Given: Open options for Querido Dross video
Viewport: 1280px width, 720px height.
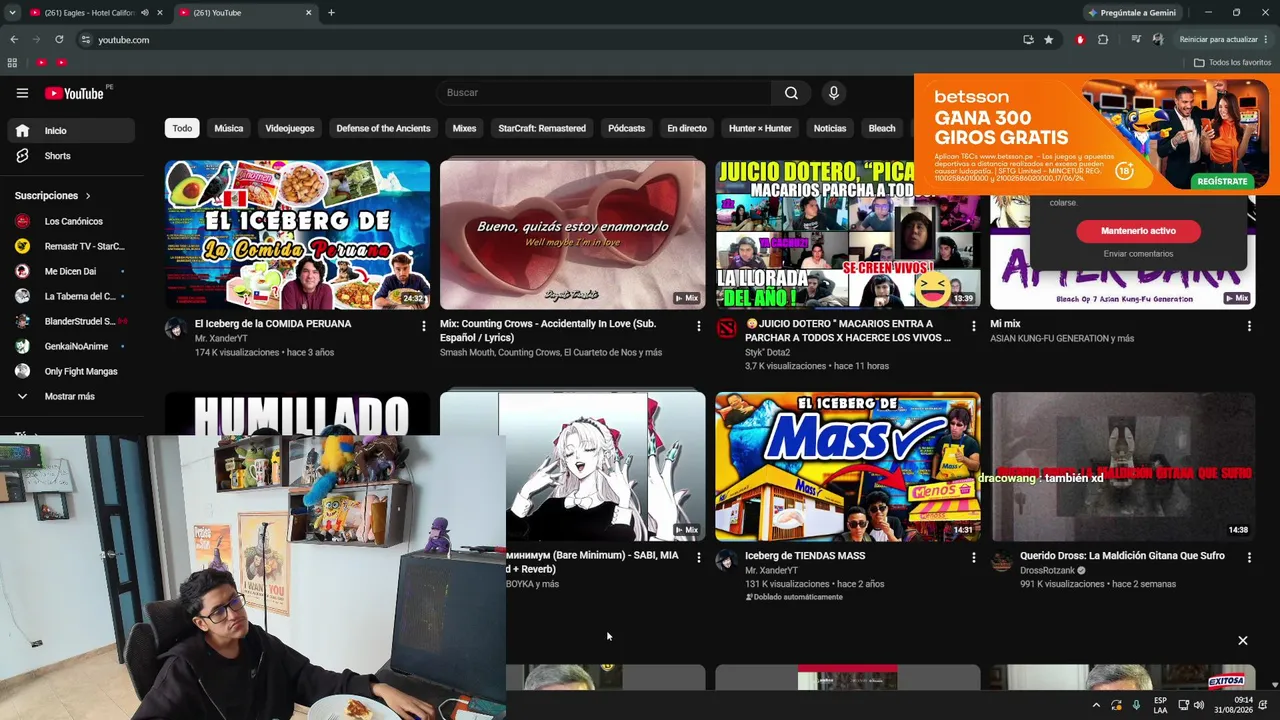Looking at the screenshot, I should [1248, 558].
